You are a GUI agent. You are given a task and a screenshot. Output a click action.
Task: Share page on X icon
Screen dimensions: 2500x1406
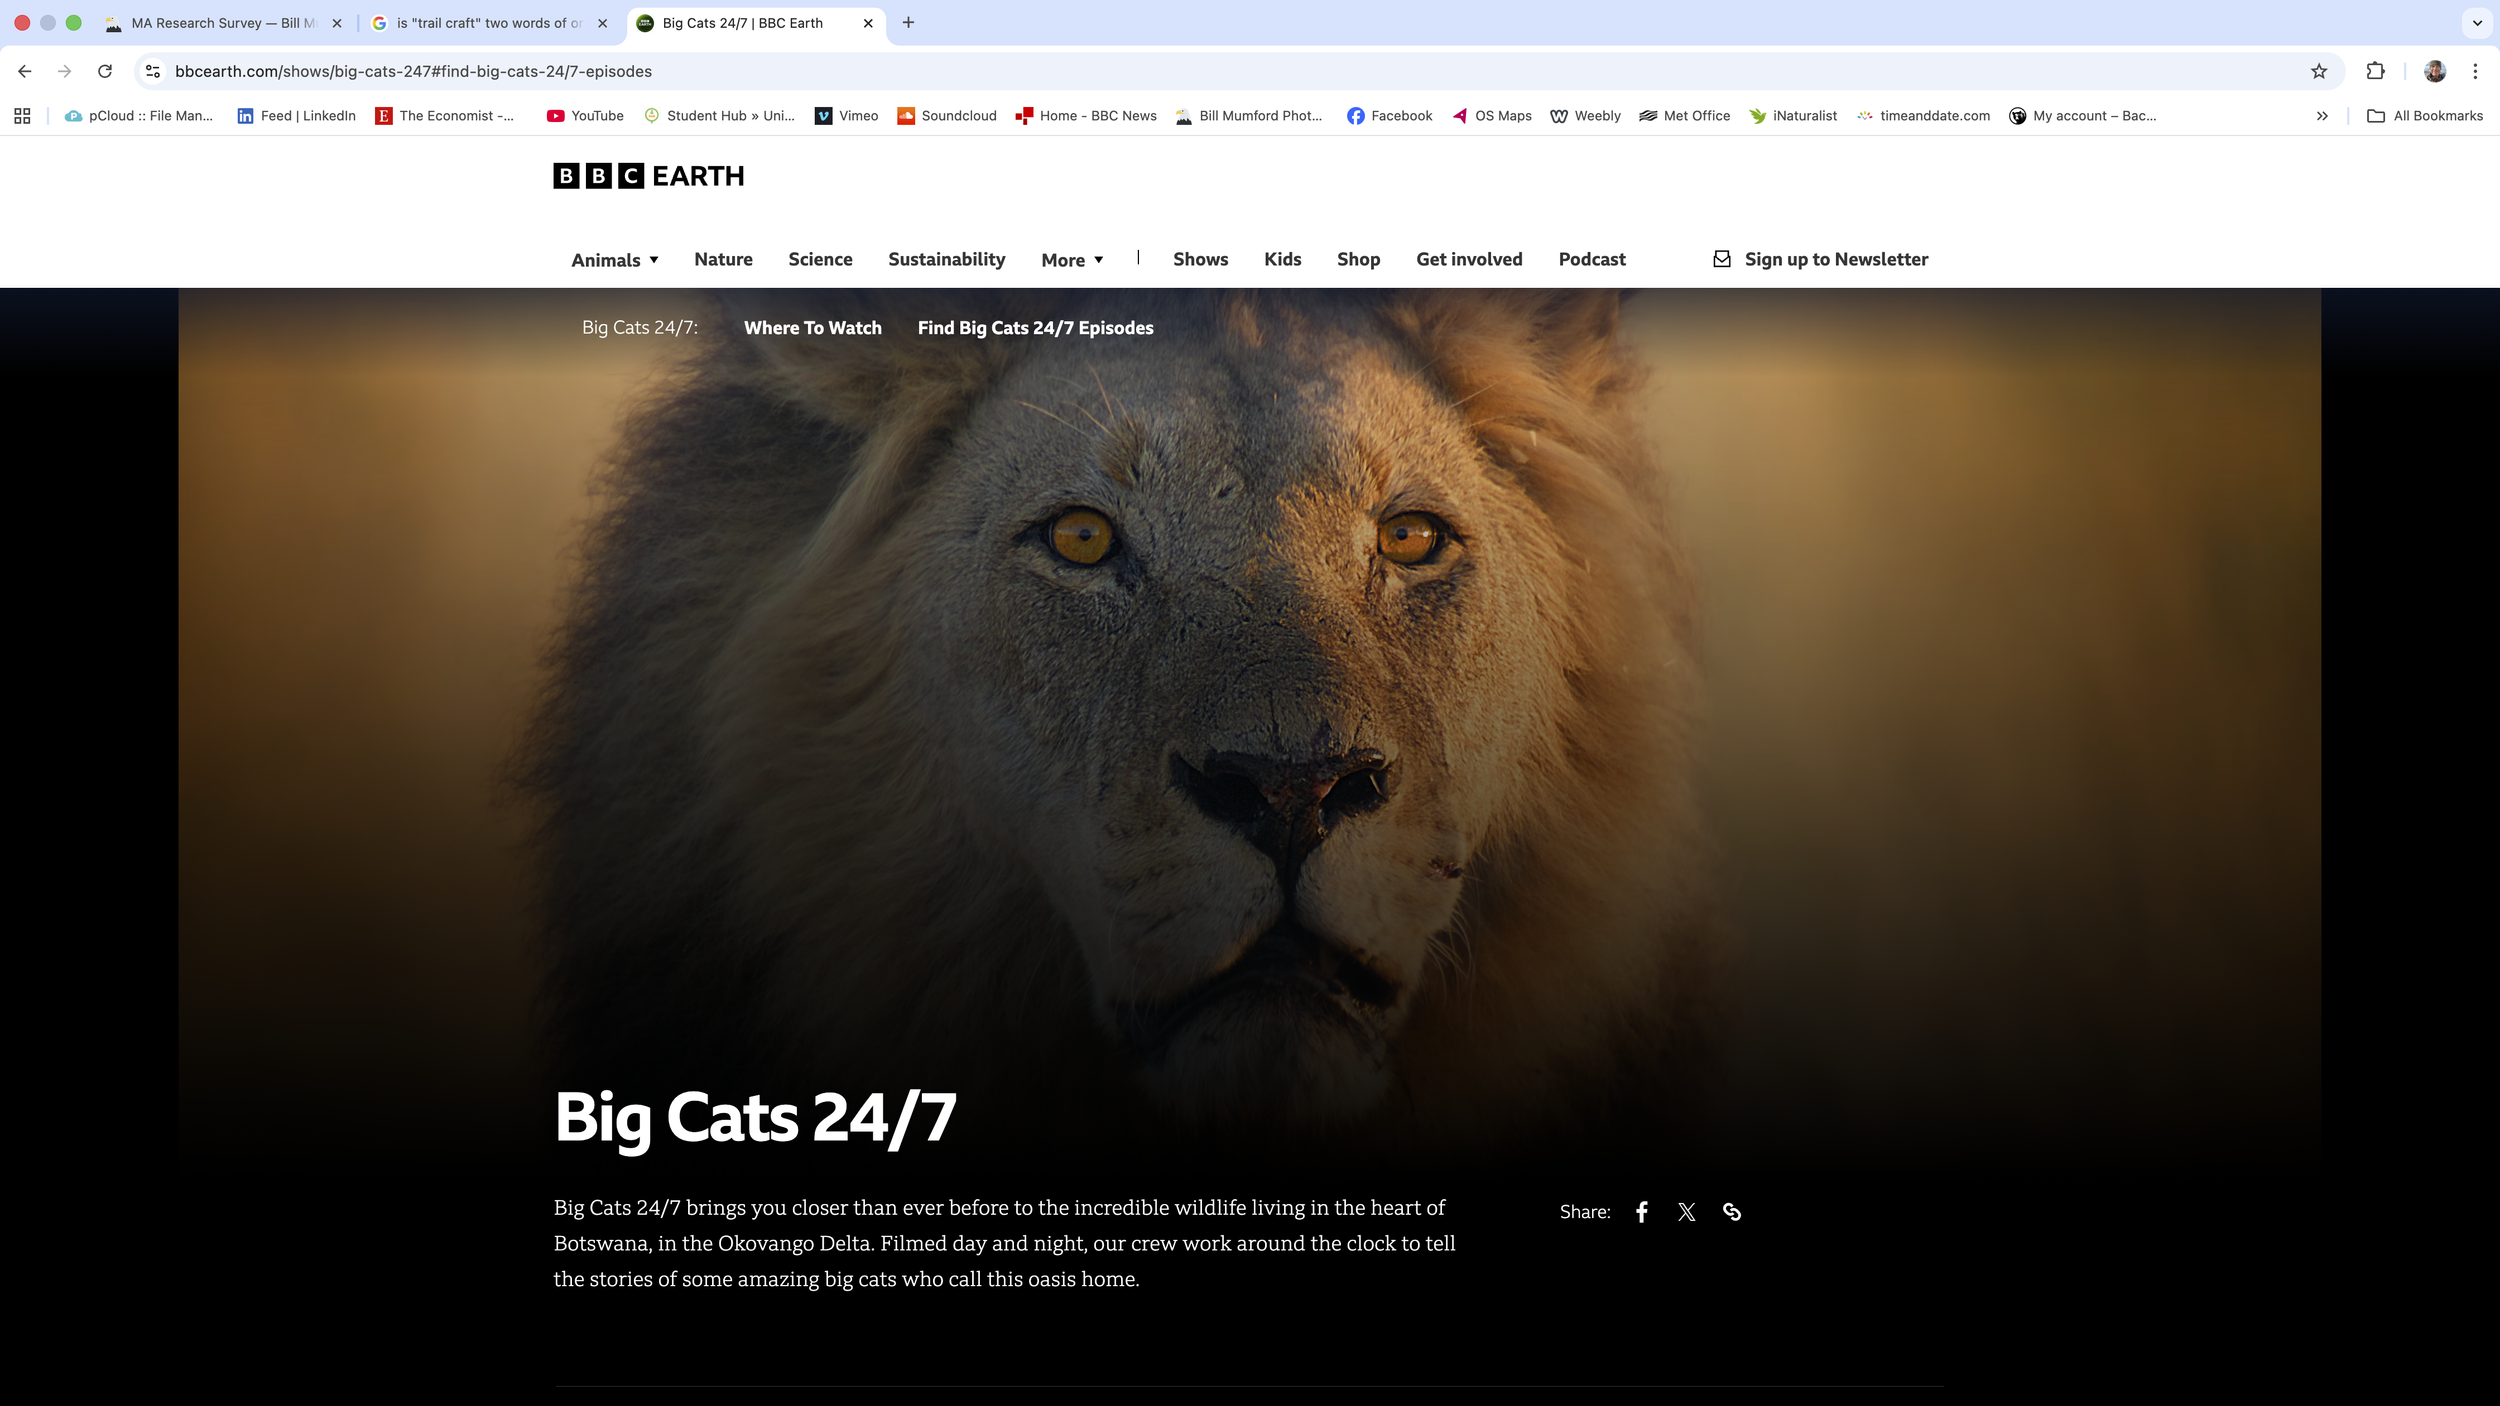[1686, 1212]
